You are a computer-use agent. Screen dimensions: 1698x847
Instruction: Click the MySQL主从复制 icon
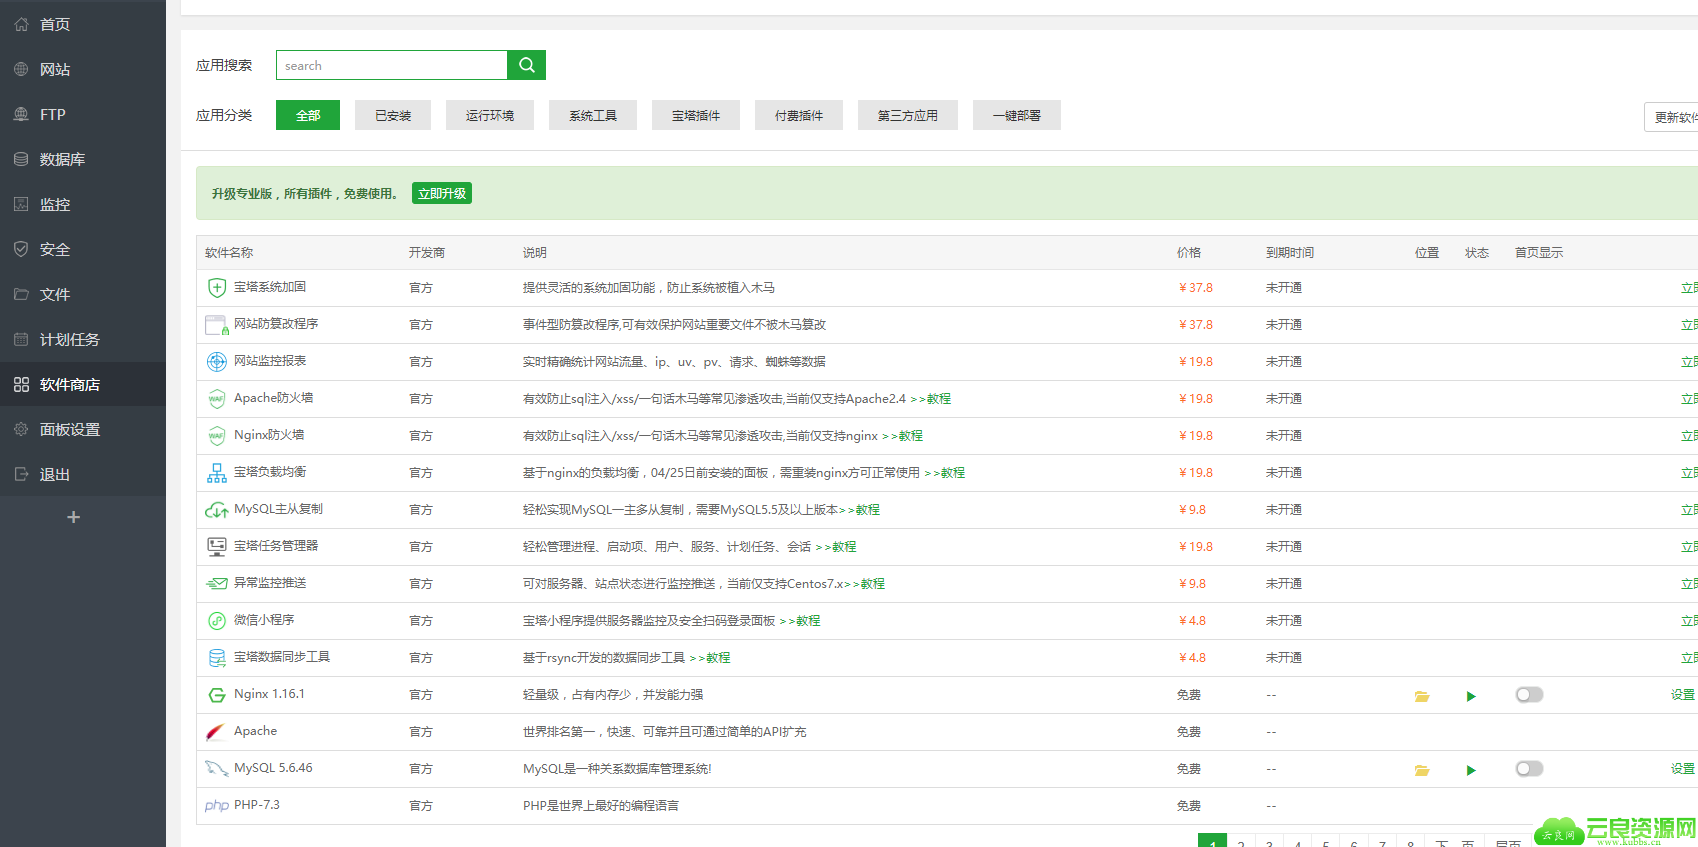pos(216,510)
